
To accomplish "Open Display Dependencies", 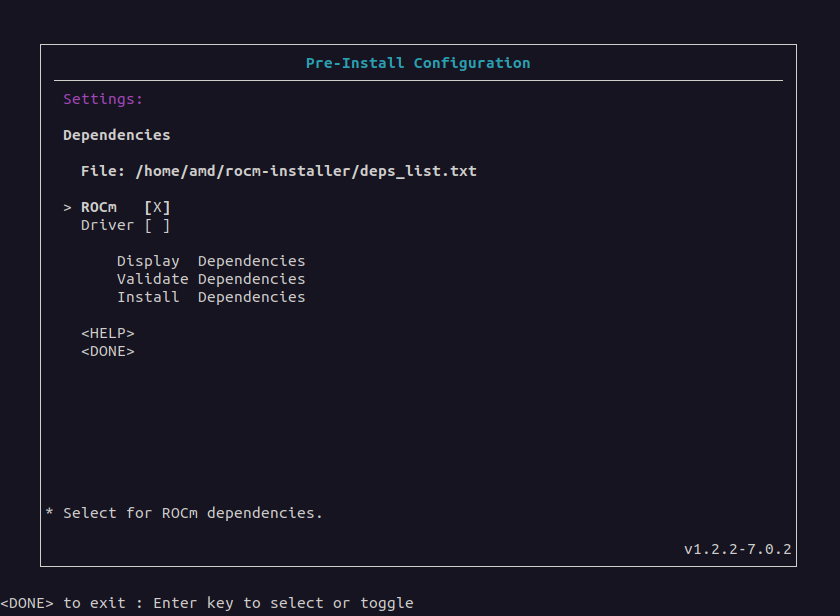I will pyautogui.click(x=210, y=261).
